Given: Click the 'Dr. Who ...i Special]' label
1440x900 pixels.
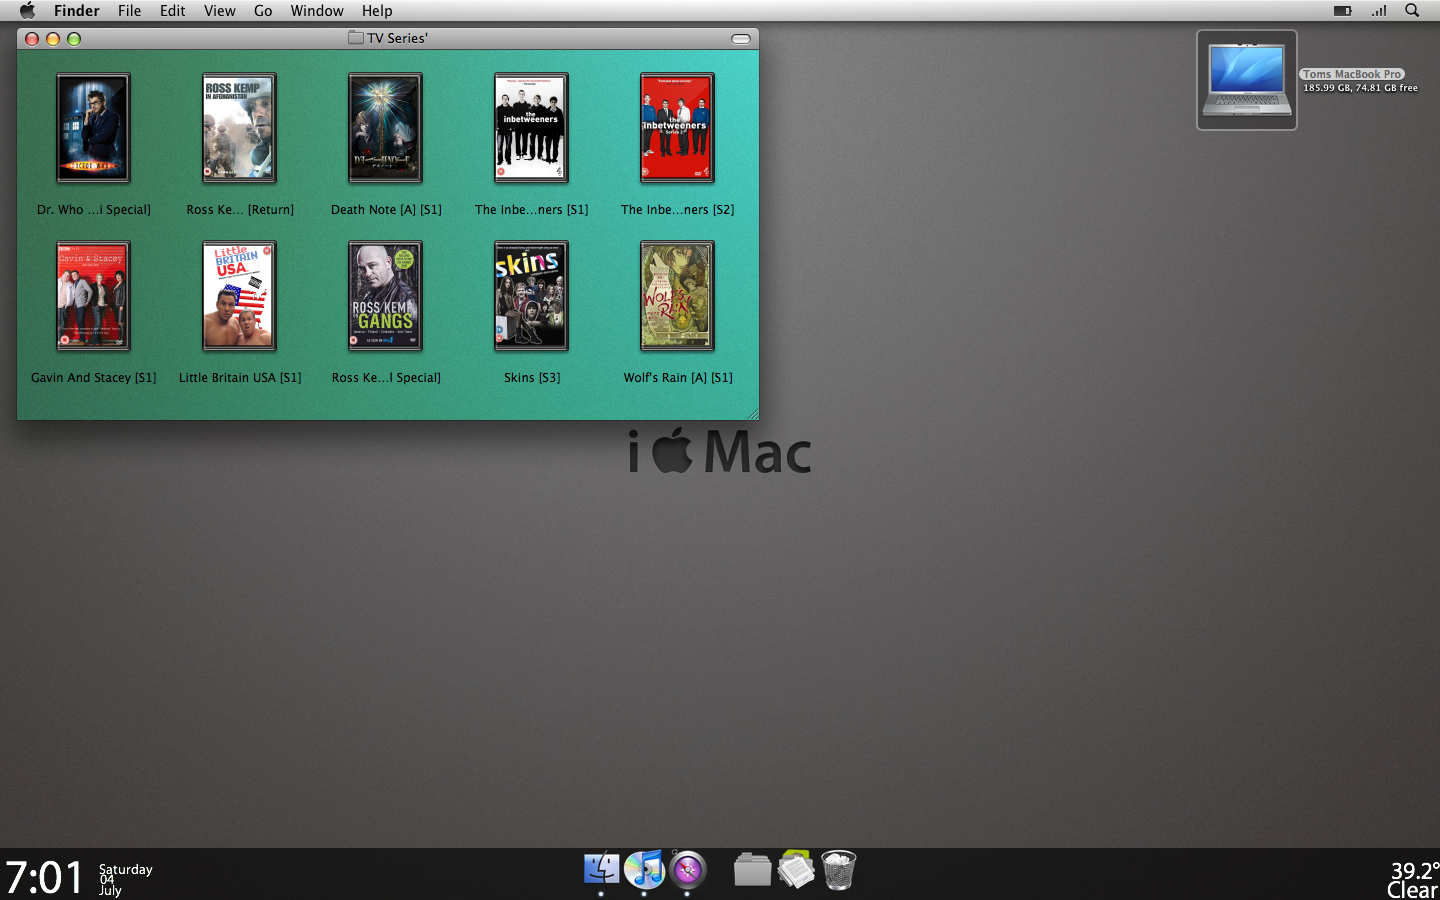Looking at the screenshot, I should pyautogui.click(x=94, y=210).
